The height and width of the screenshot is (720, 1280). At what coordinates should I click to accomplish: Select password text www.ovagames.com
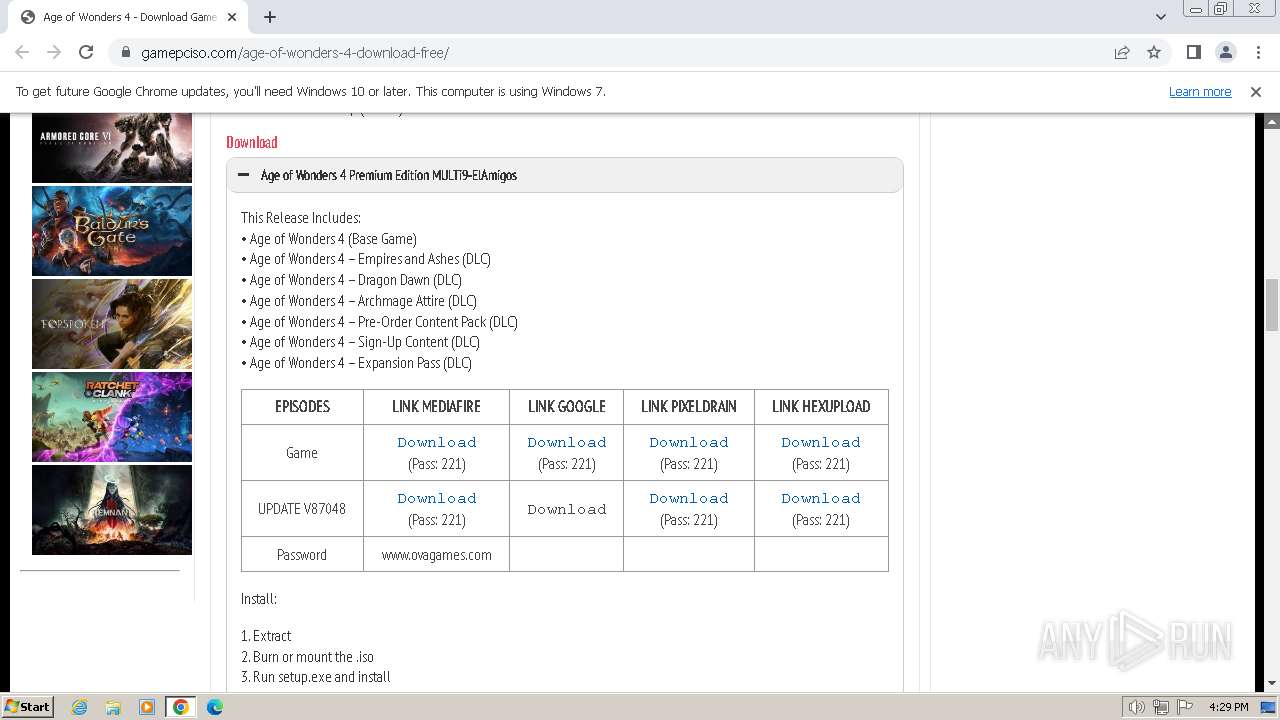(x=437, y=555)
